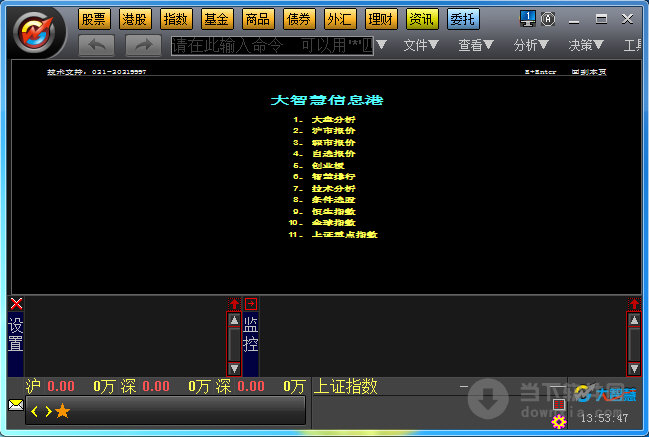Click the orange star favorites icon
Image resolution: width=649 pixels, height=437 pixels.
(62, 411)
